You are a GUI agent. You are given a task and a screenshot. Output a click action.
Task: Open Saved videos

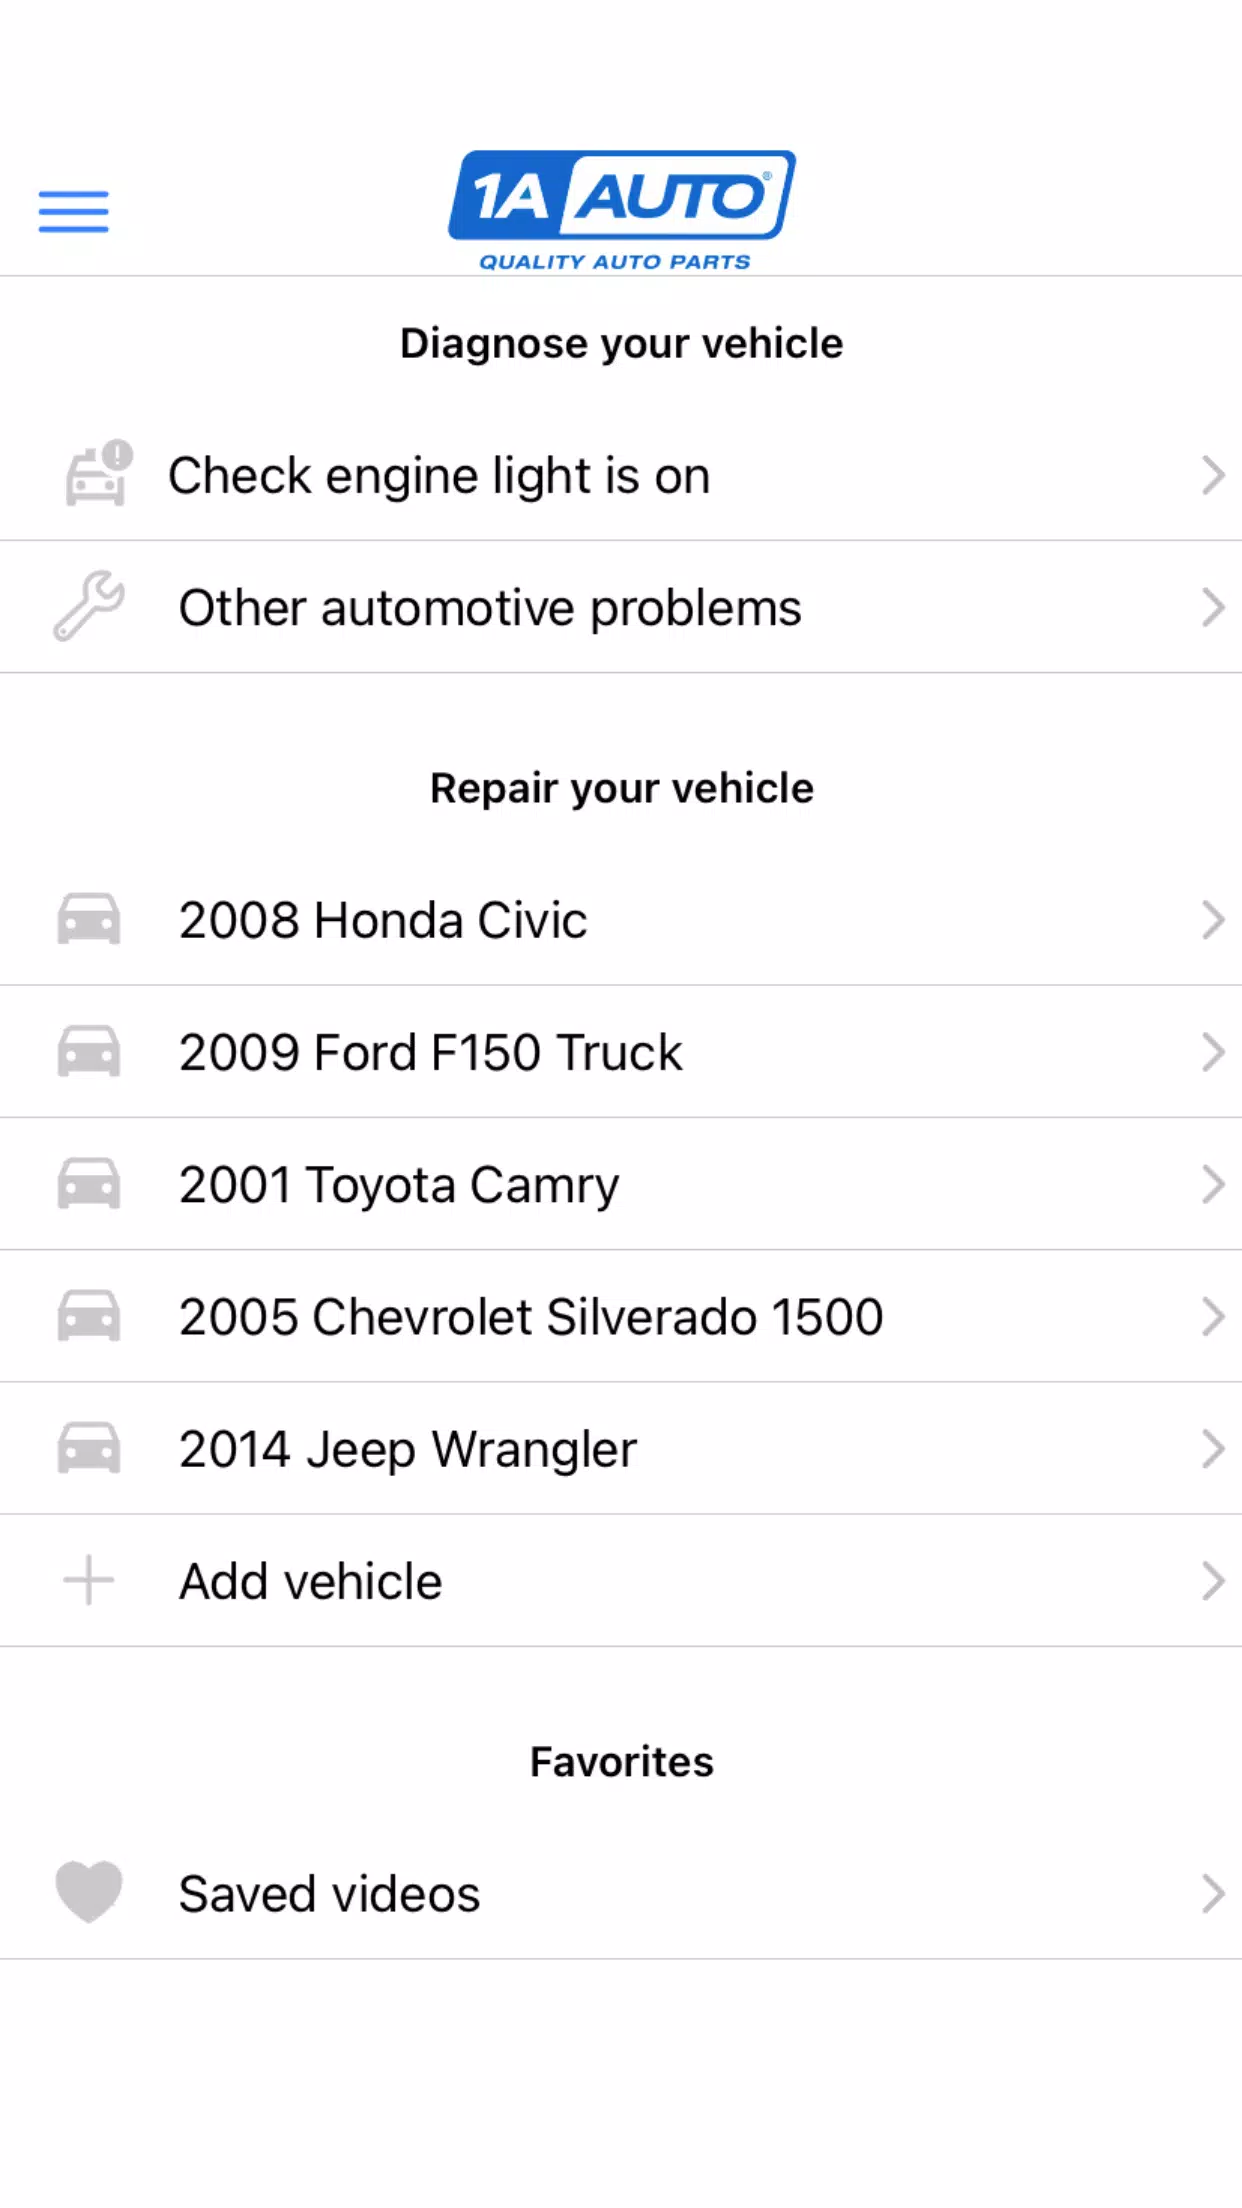click(x=330, y=1893)
